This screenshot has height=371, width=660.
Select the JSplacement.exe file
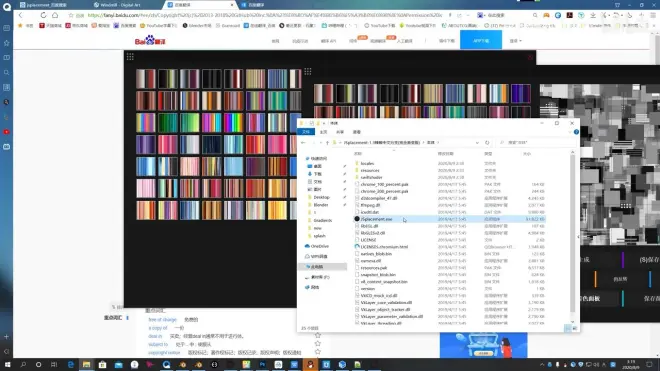coord(376,219)
